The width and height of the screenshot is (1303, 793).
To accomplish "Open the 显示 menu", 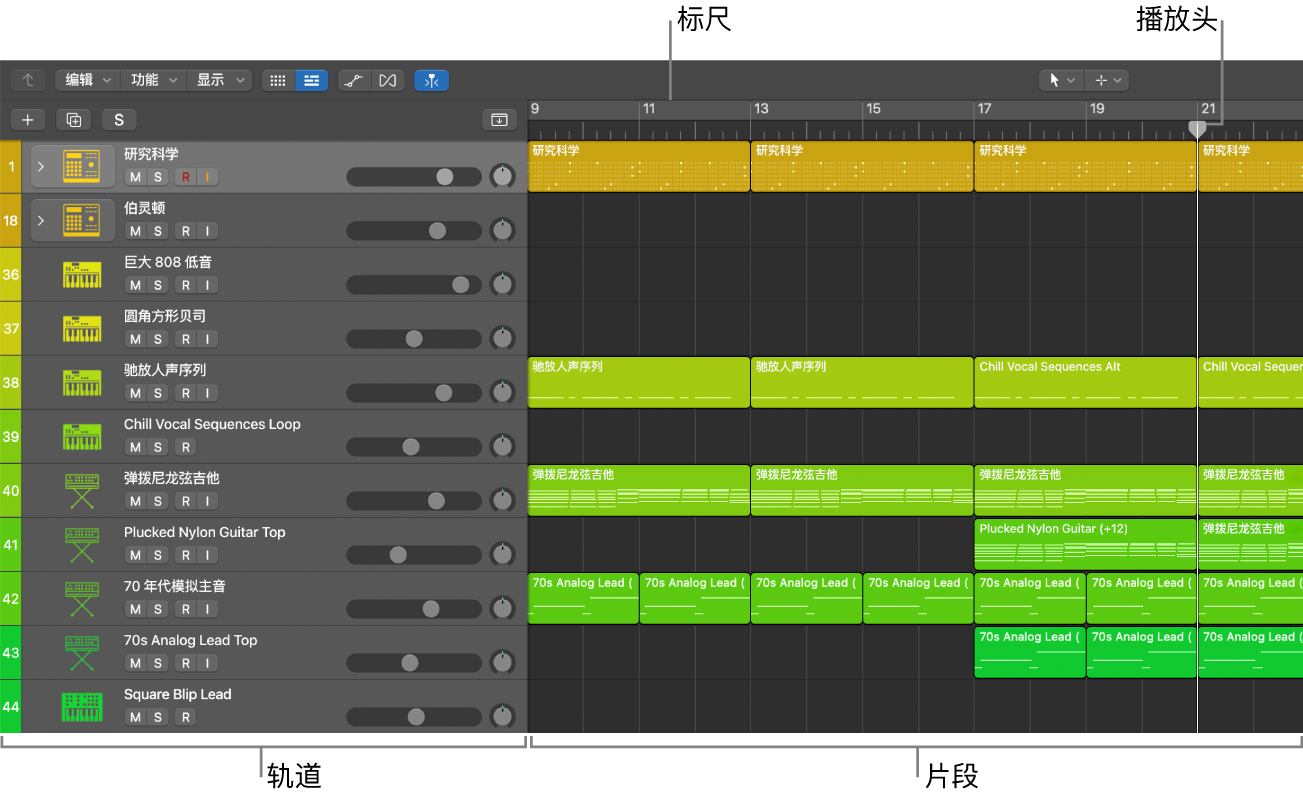I will point(218,81).
